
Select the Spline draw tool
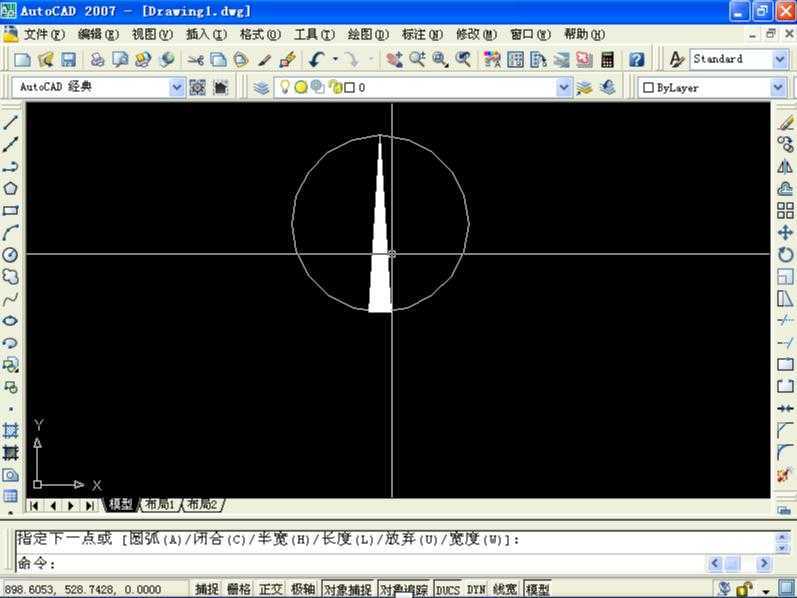[11, 299]
